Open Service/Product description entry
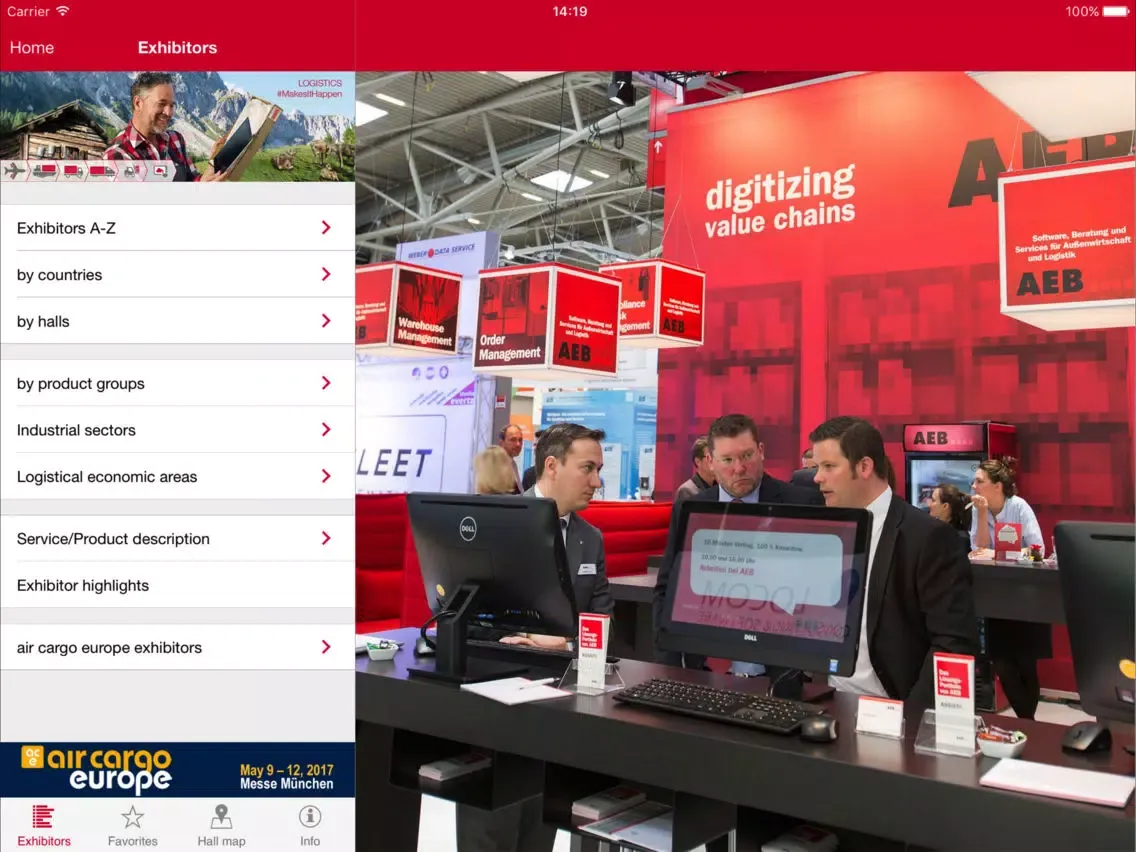The image size is (1136, 852). (178, 538)
